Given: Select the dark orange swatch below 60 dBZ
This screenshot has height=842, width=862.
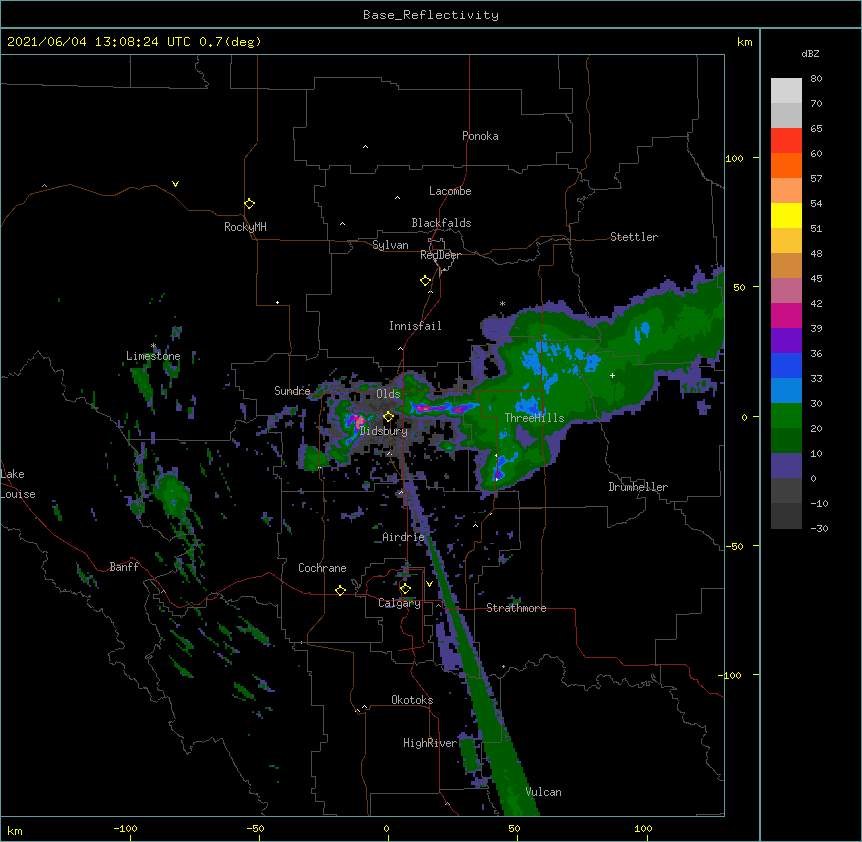Looking at the screenshot, I should pyautogui.click(x=786, y=165).
